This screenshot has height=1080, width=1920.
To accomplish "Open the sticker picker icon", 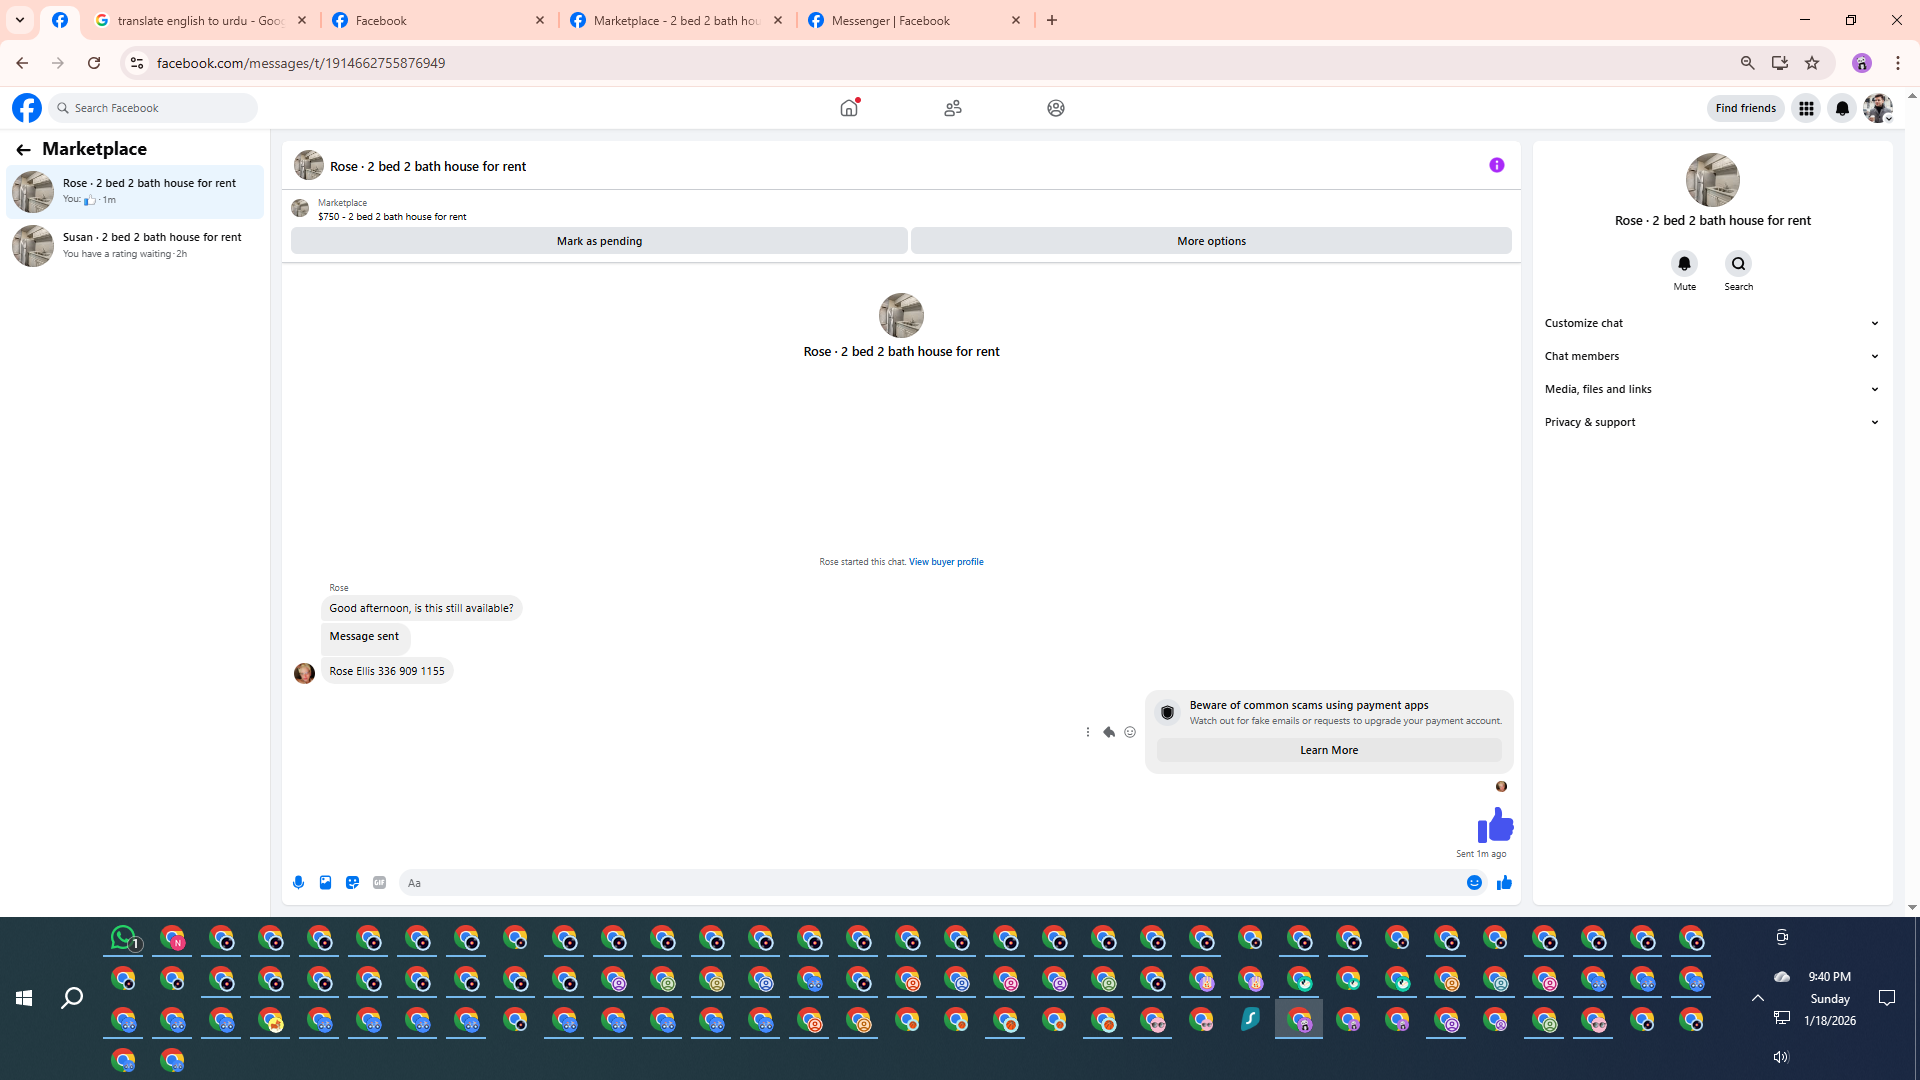I will (x=352, y=882).
